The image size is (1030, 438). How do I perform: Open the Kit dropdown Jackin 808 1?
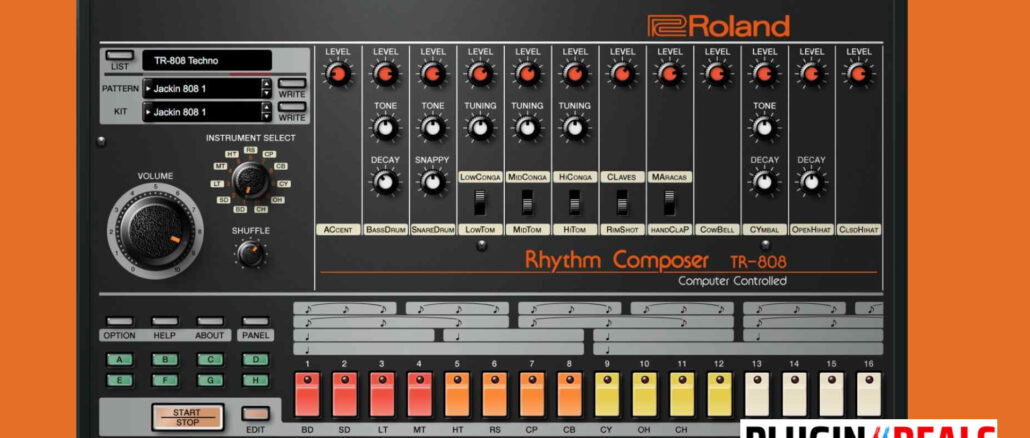(x=201, y=112)
